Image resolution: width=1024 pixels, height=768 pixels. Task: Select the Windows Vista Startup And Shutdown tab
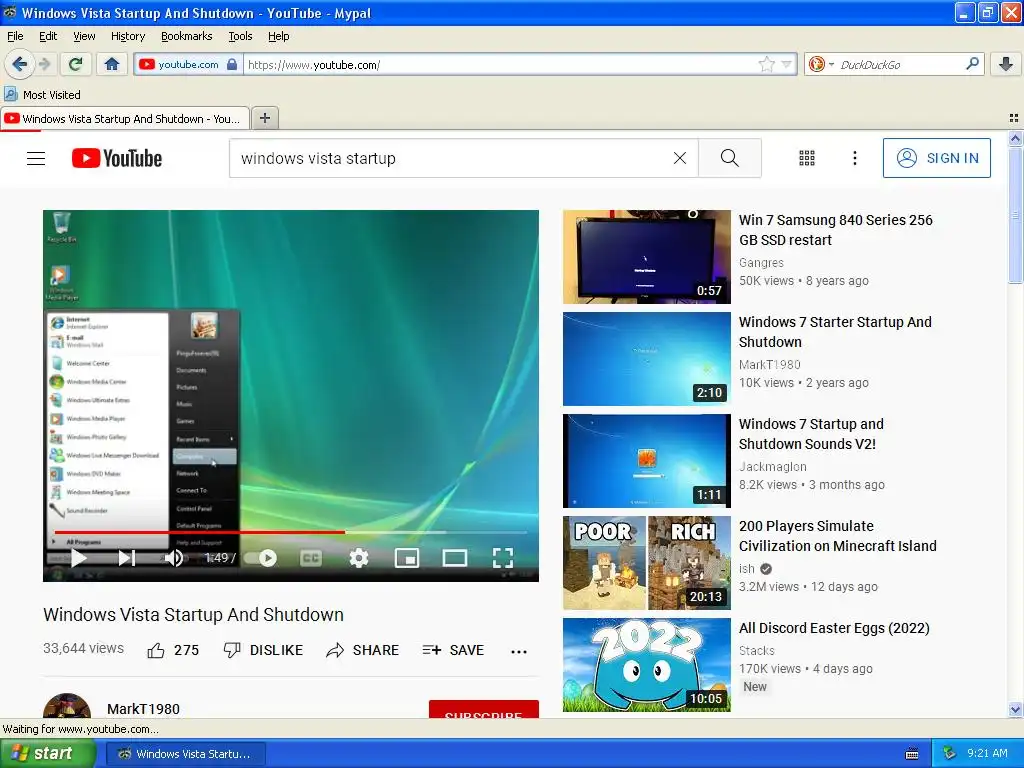[x=125, y=119]
